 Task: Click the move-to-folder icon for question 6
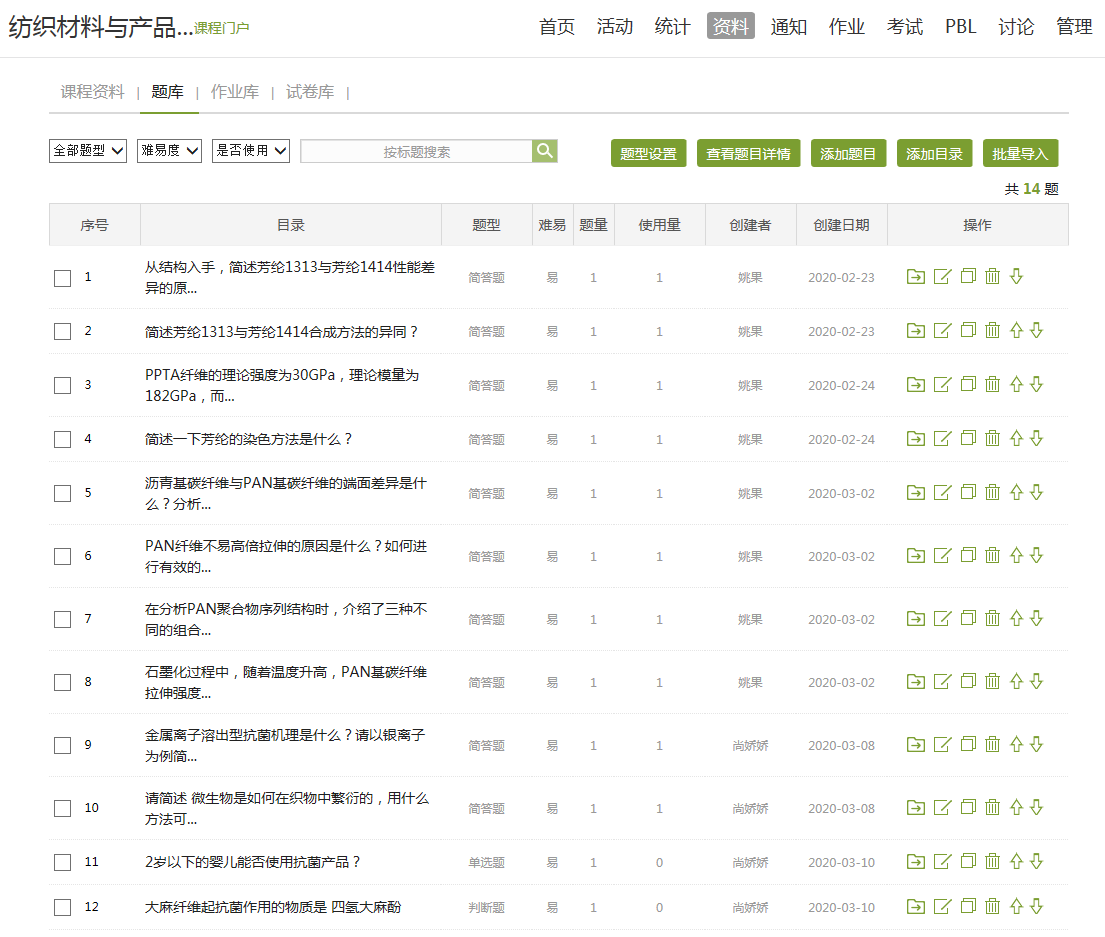(x=916, y=556)
